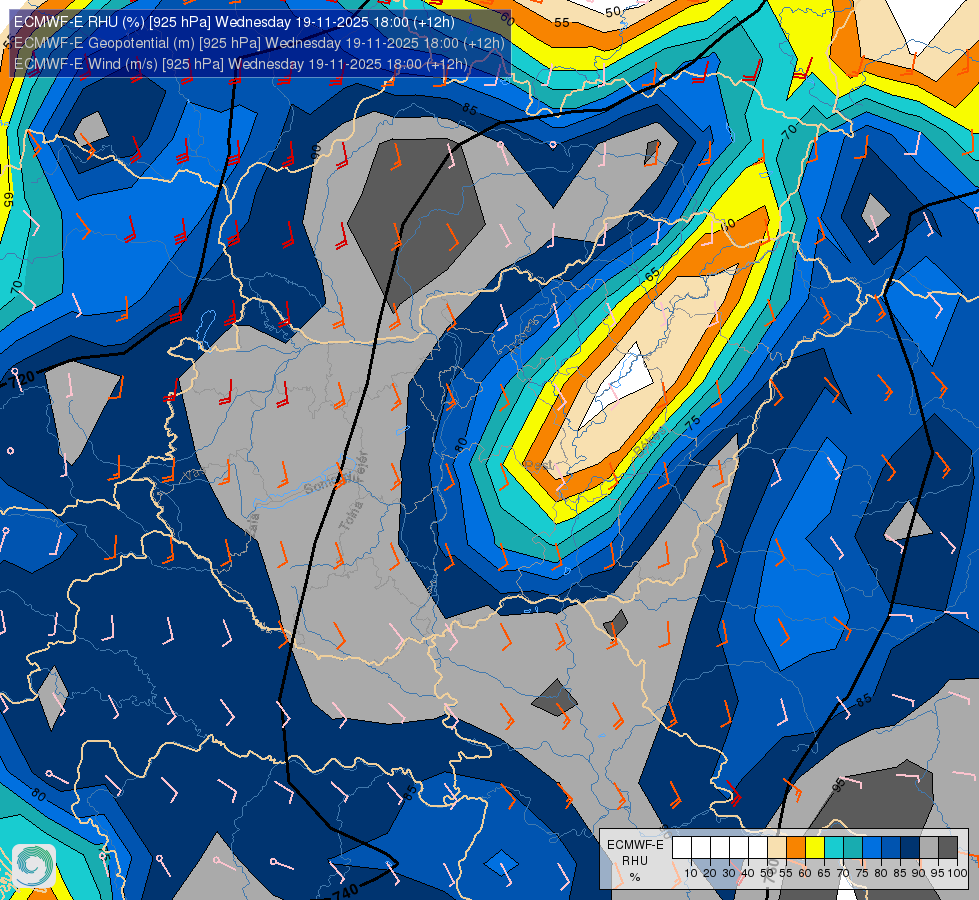The height and width of the screenshot is (900, 979).
Task: Click the 720 geopotential contour label
Action: tap(22, 378)
